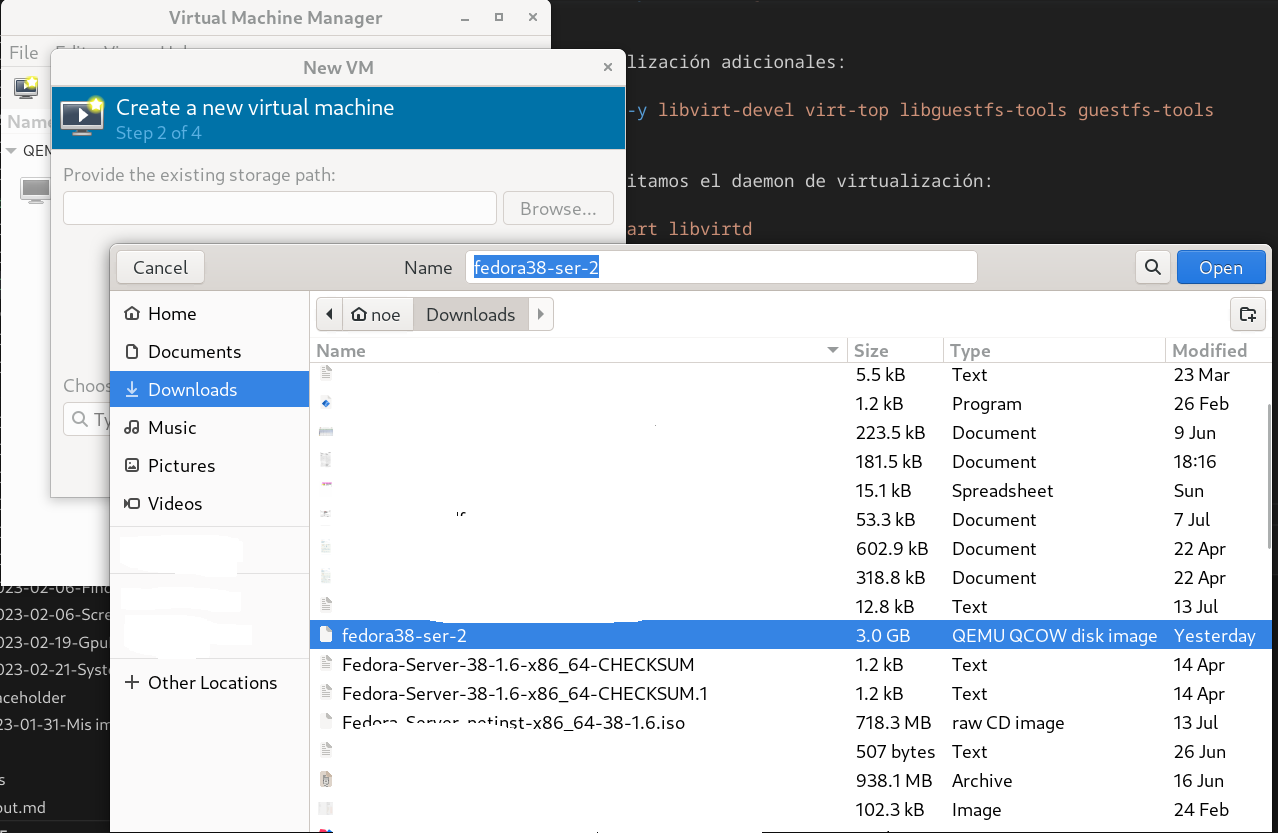Sort files by the Name column header

point(579,350)
